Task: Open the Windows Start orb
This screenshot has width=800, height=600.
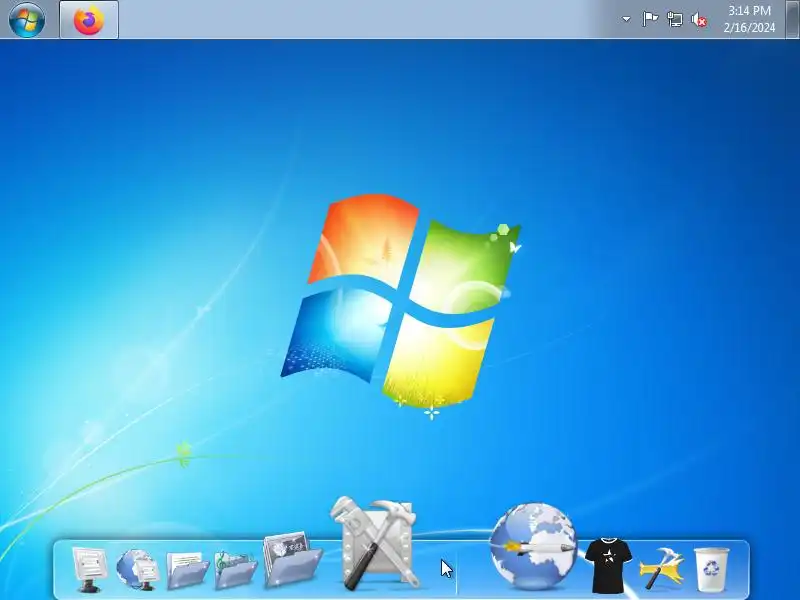Action: point(27,19)
